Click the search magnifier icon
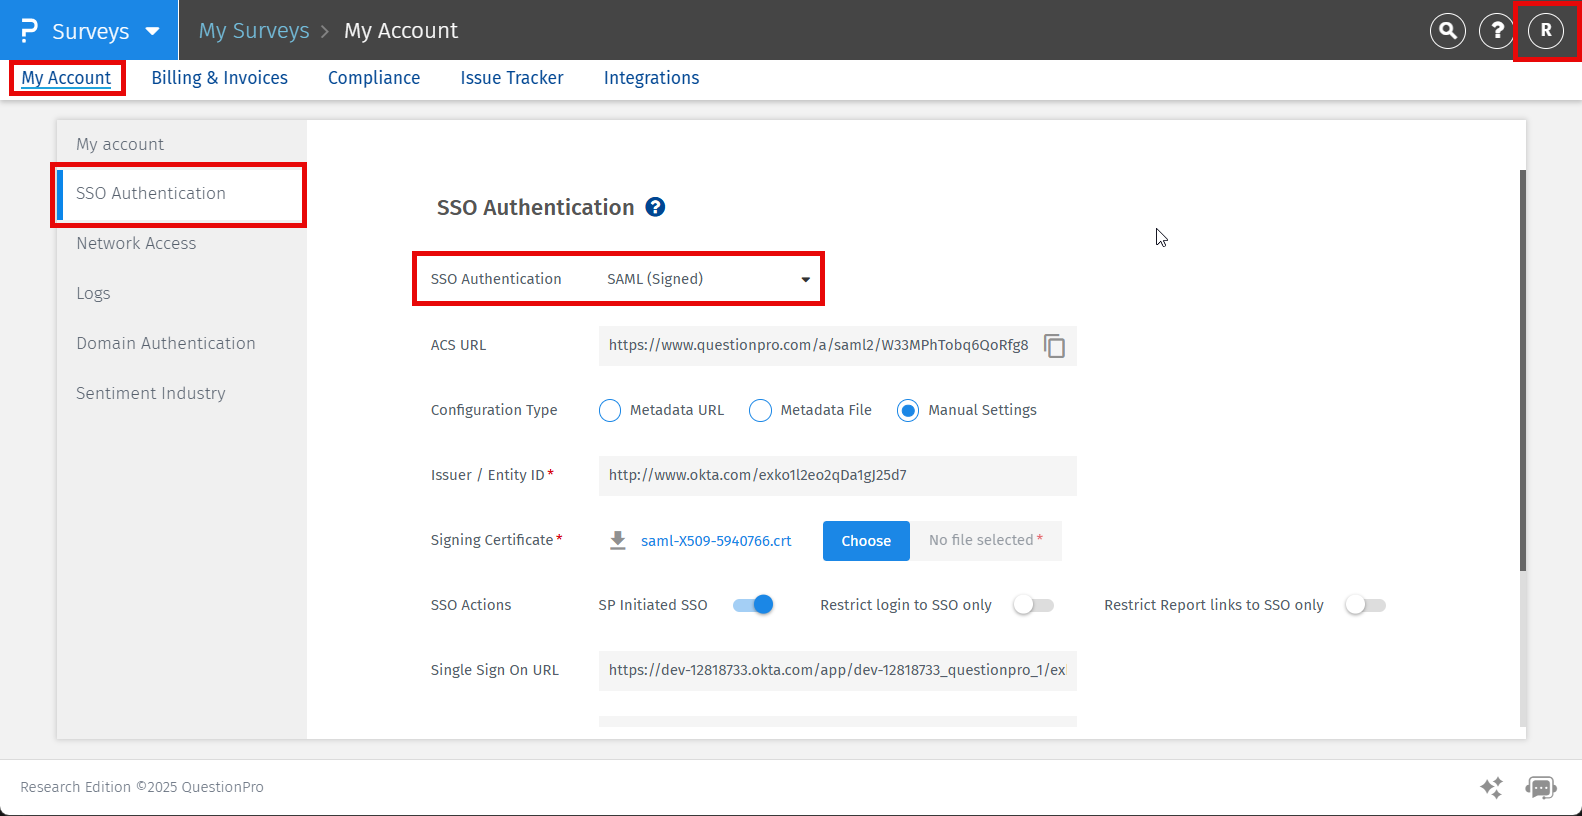The height and width of the screenshot is (816, 1582). (x=1447, y=31)
